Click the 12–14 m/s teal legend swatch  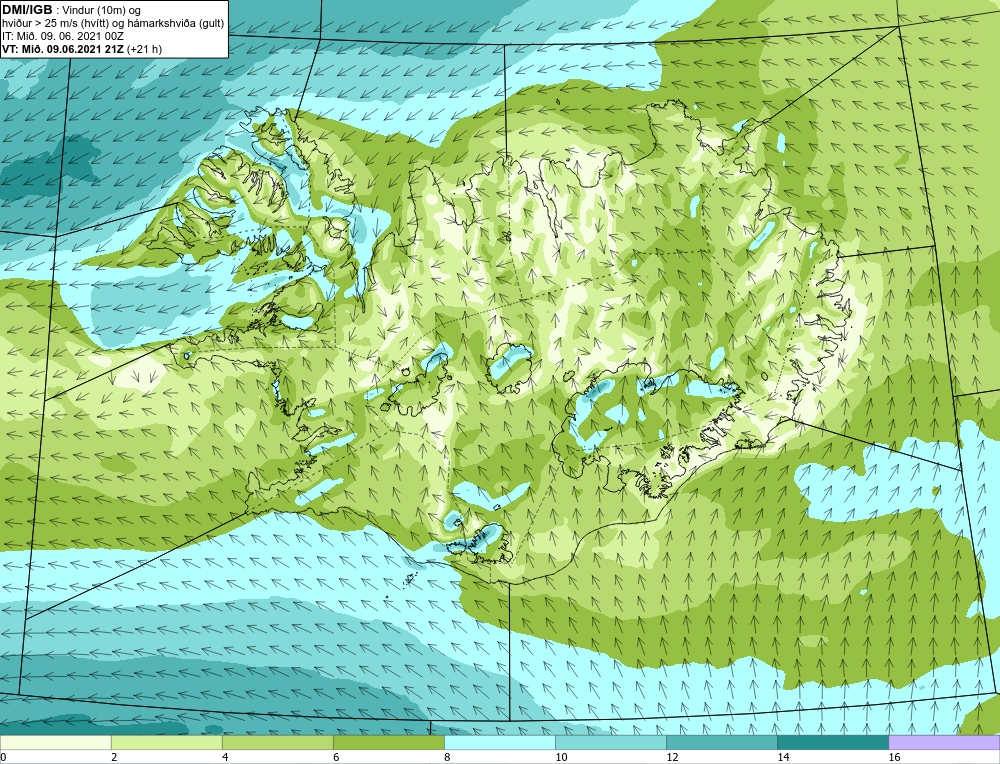(721, 742)
